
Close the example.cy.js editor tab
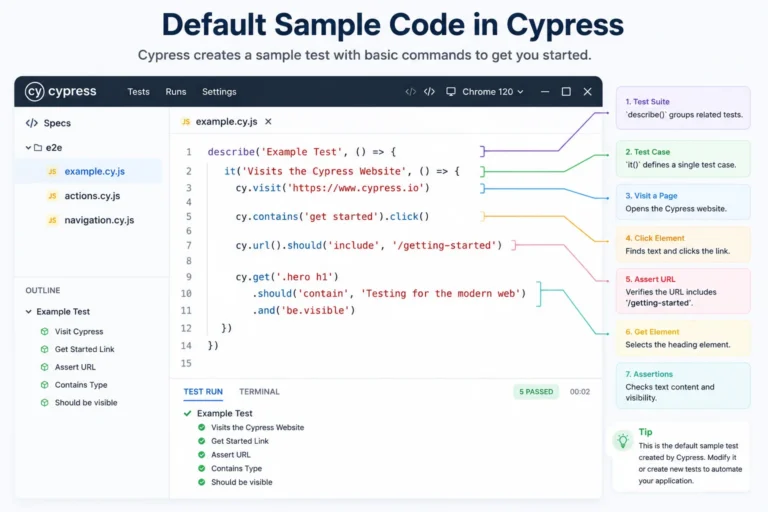point(268,122)
